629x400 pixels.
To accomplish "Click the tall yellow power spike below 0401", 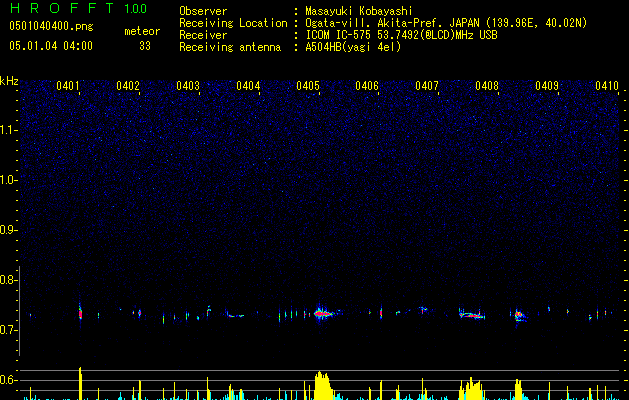I will click(x=80, y=383).
